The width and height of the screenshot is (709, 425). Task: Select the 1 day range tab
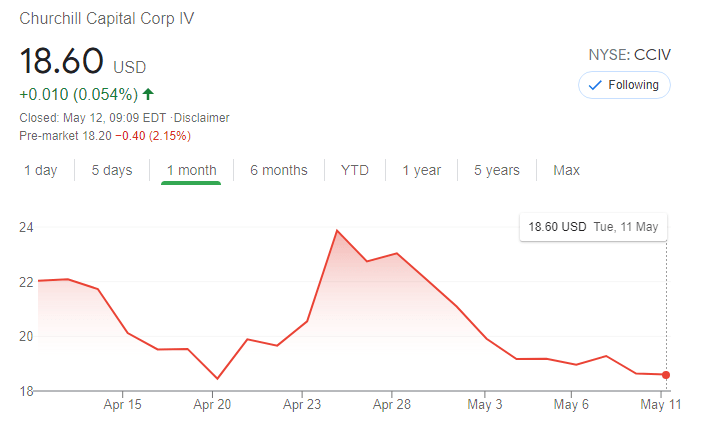click(x=41, y=170)
